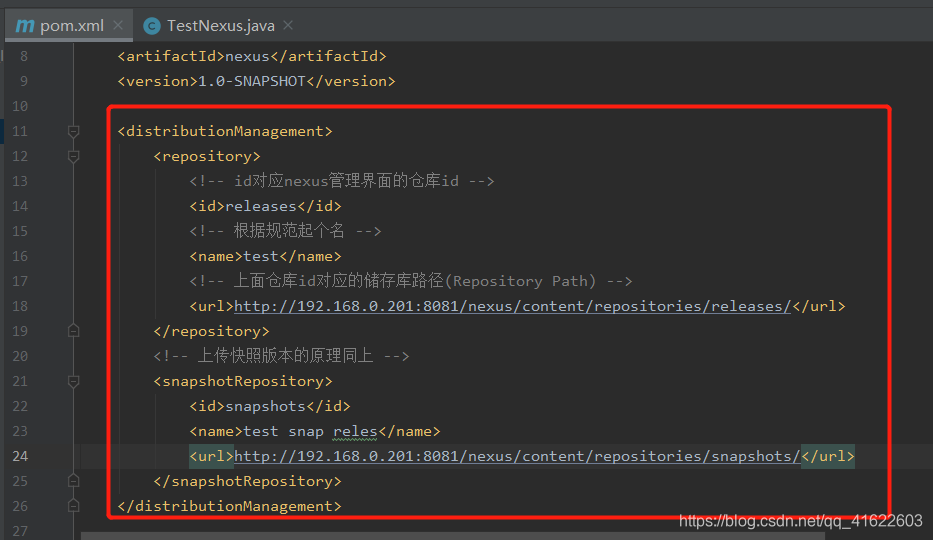Click the id releases line
The width and height of the screenshot is (933, 540).
(x=265, y=206)
